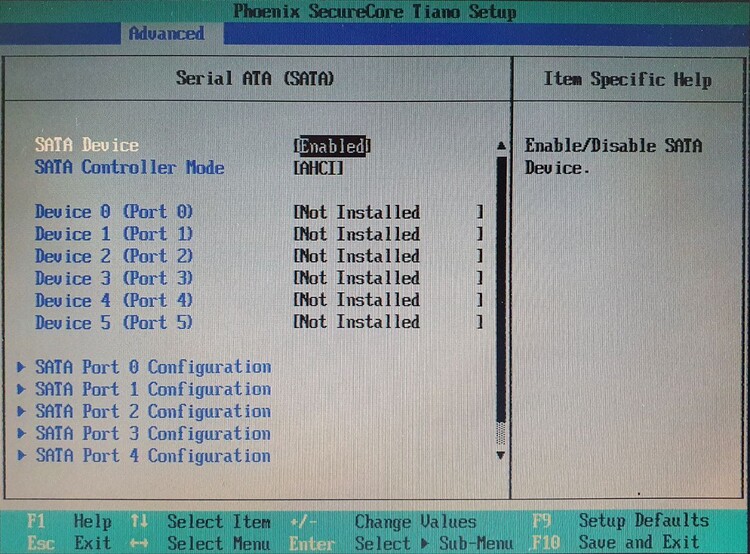Select Device 2 (Port 2) row label
This screenshot has width=750, height=554.
pos(114,256)
